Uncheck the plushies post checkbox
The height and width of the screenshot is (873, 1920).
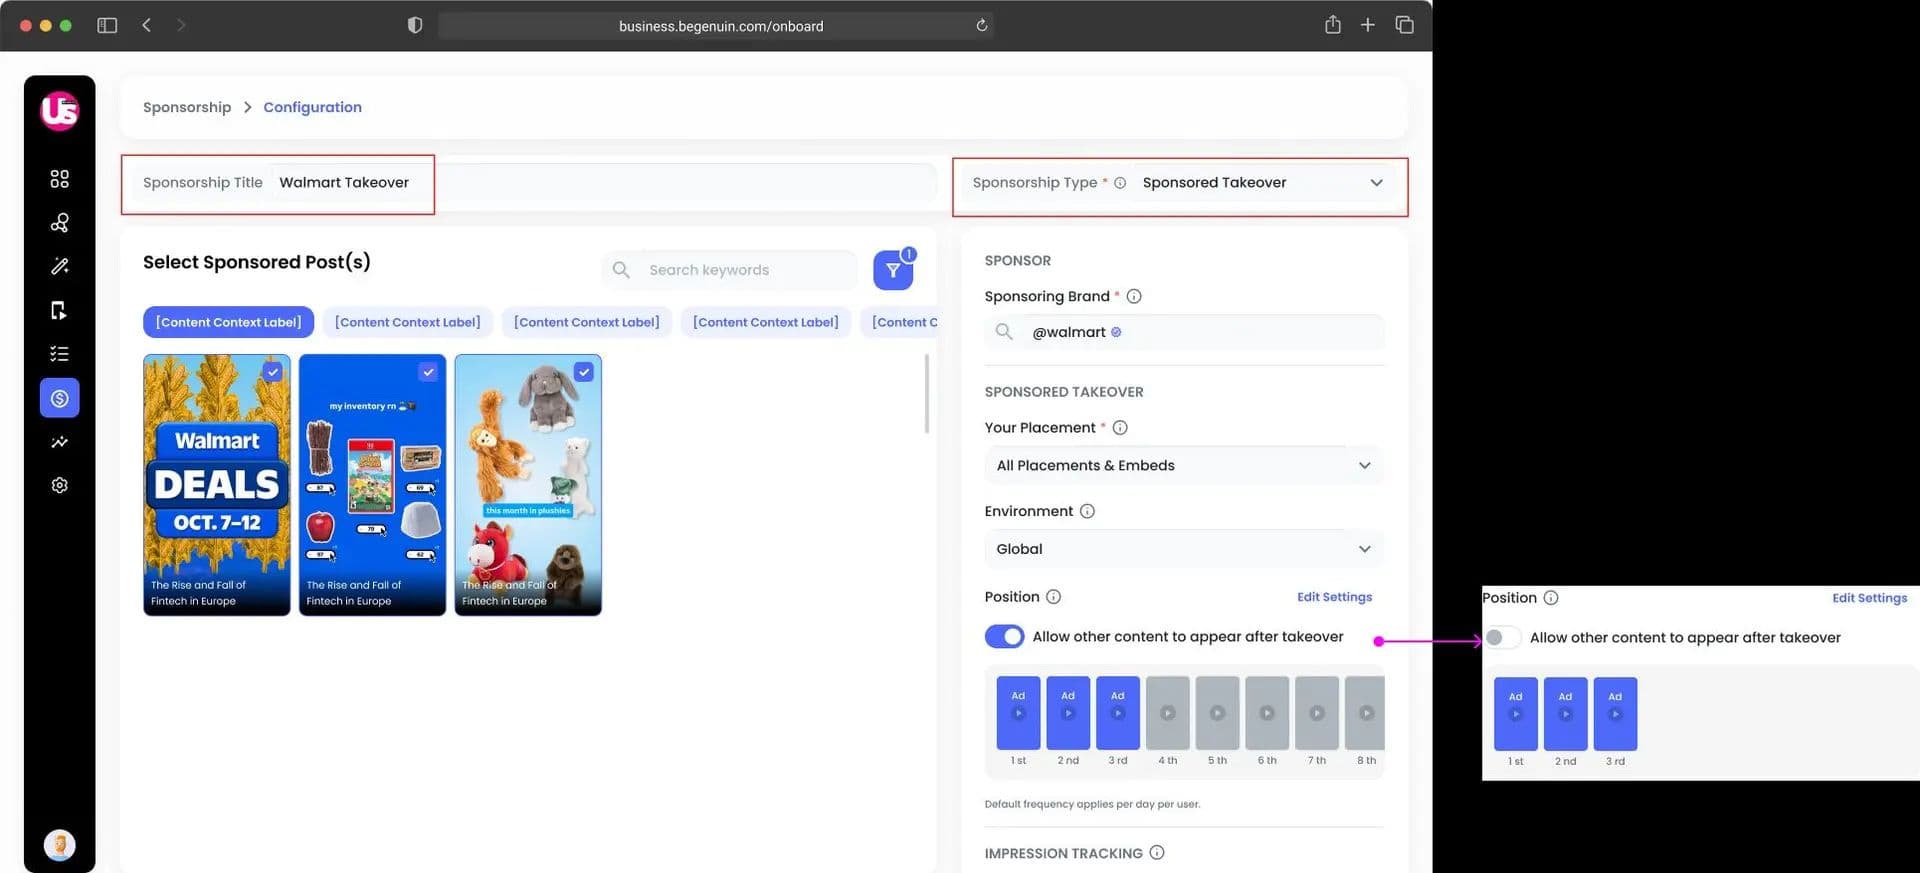584,372
